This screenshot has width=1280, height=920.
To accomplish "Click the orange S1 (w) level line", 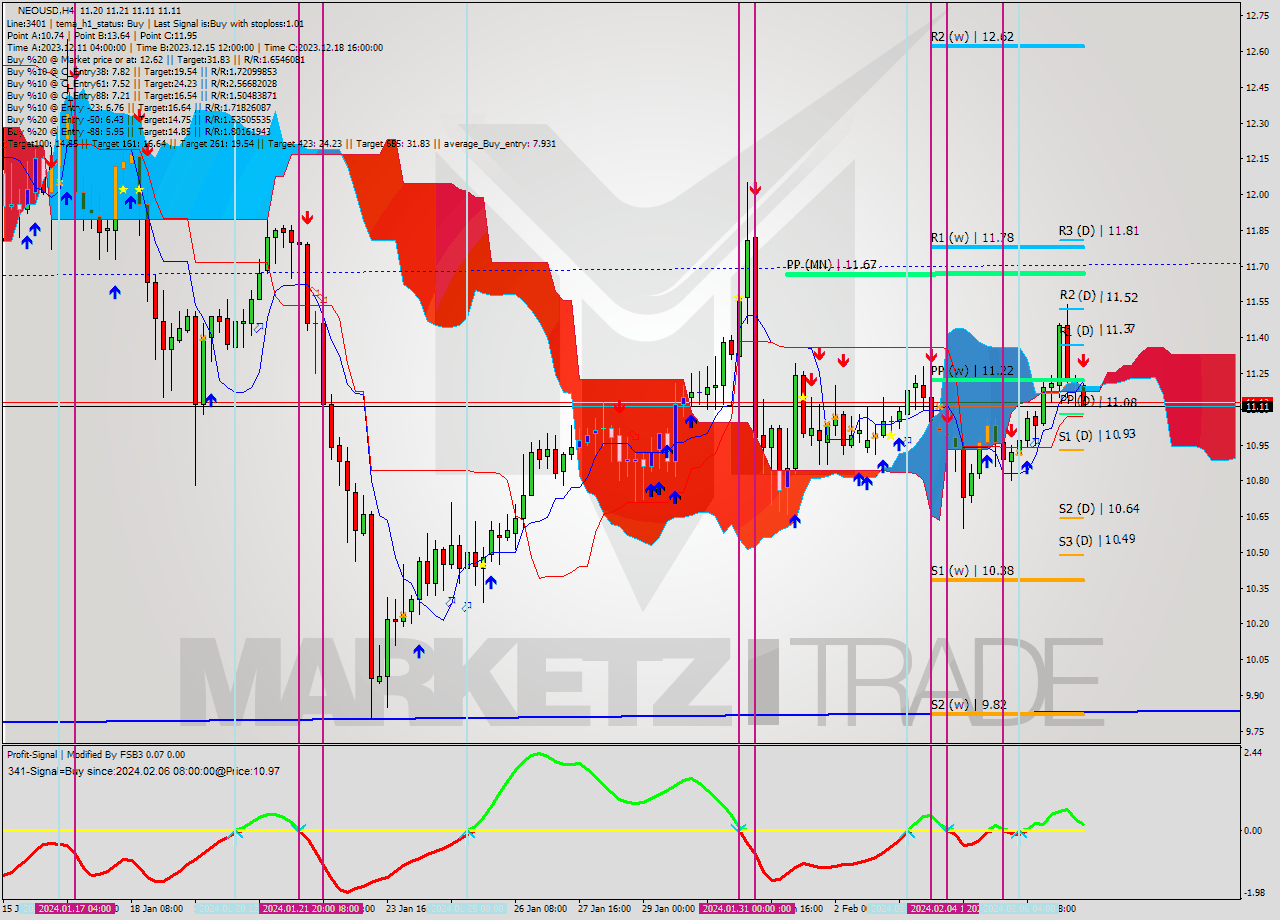I will (x=1007, y=580).
